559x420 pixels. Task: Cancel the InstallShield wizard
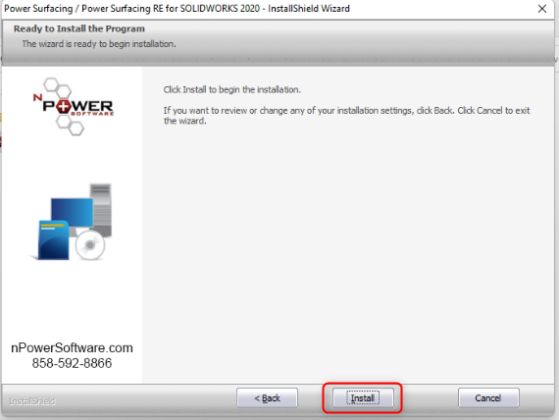(x=488, y=398)
